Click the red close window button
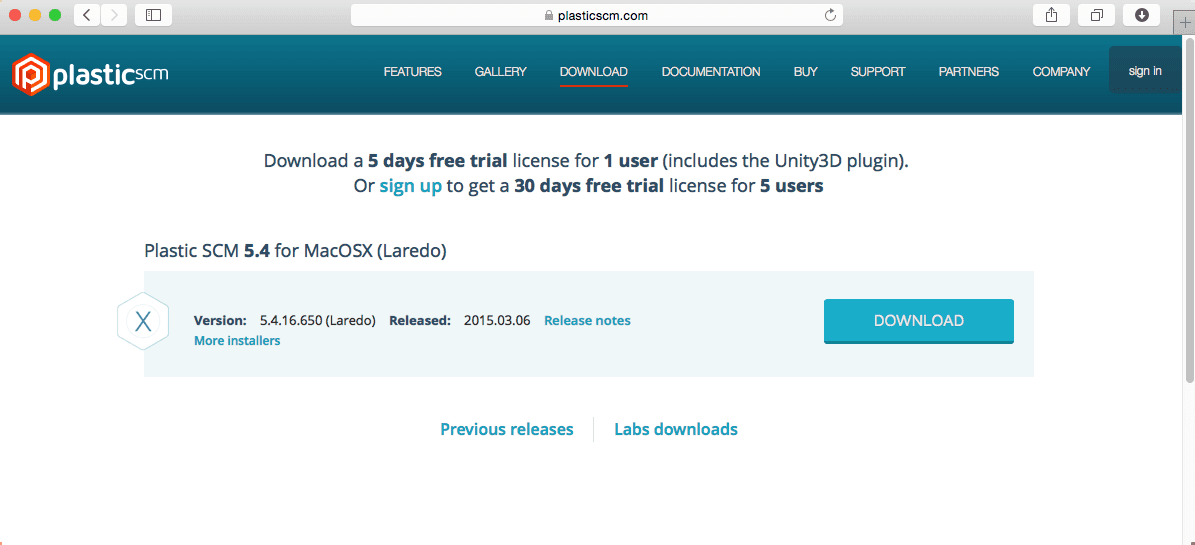1195x545 pixels. (x=14, y=14)
